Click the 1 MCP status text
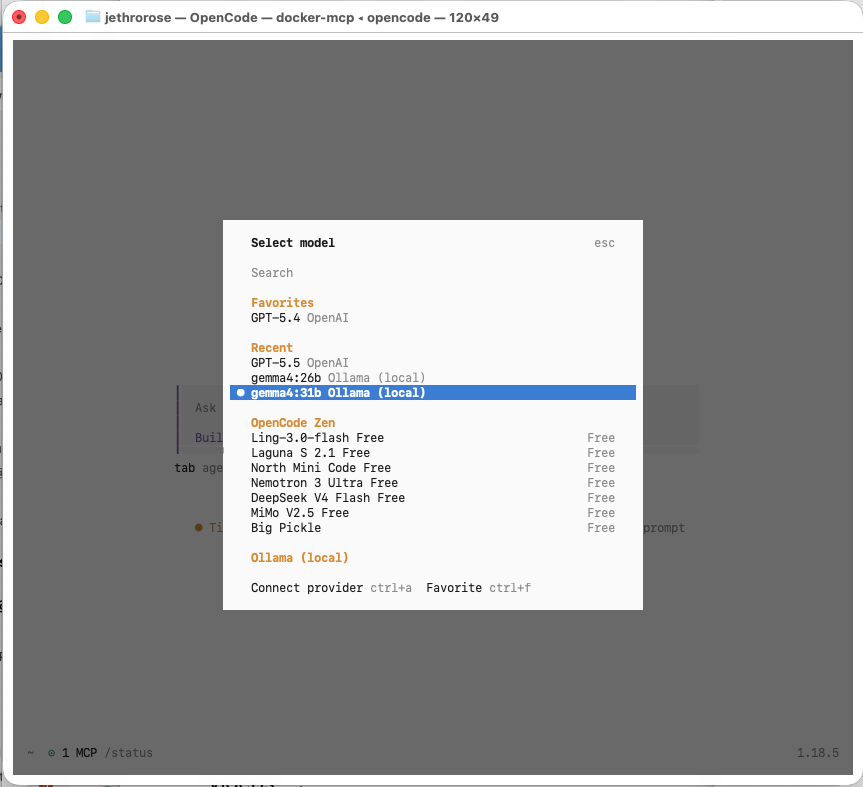This screenshot has width=863, height=787. click(79, 753)
